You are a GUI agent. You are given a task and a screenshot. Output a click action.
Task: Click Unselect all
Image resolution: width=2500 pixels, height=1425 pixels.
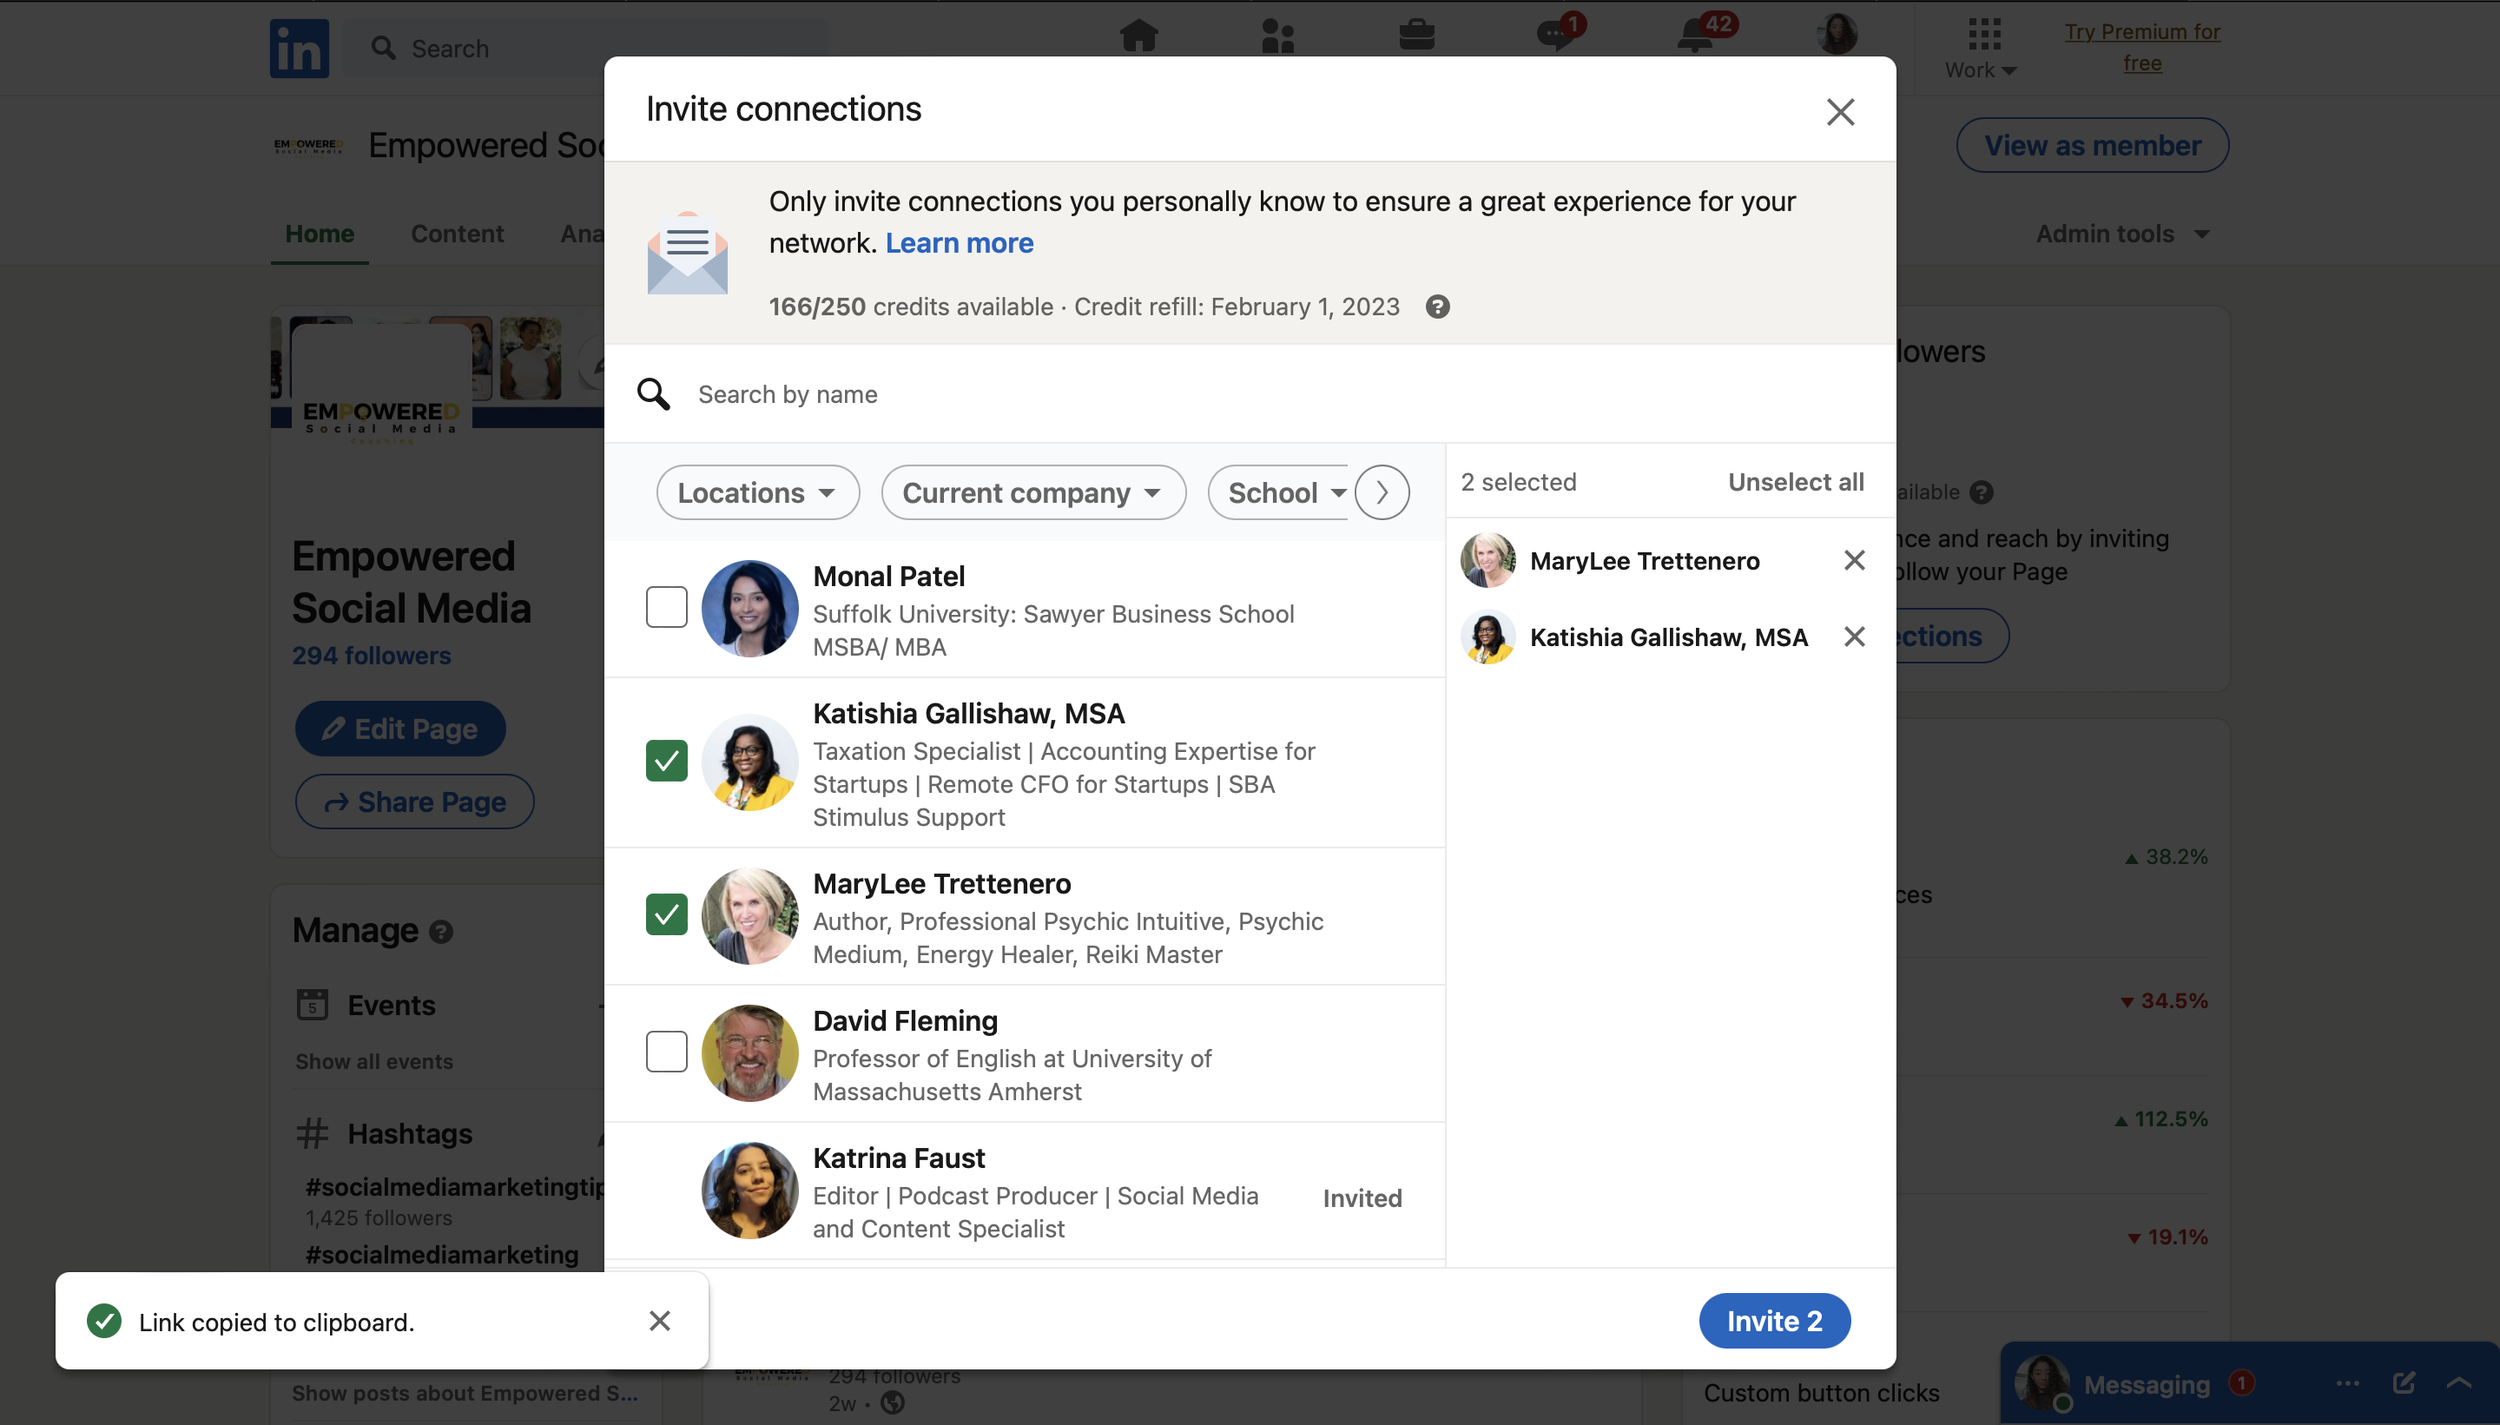tap(1796, 482)
